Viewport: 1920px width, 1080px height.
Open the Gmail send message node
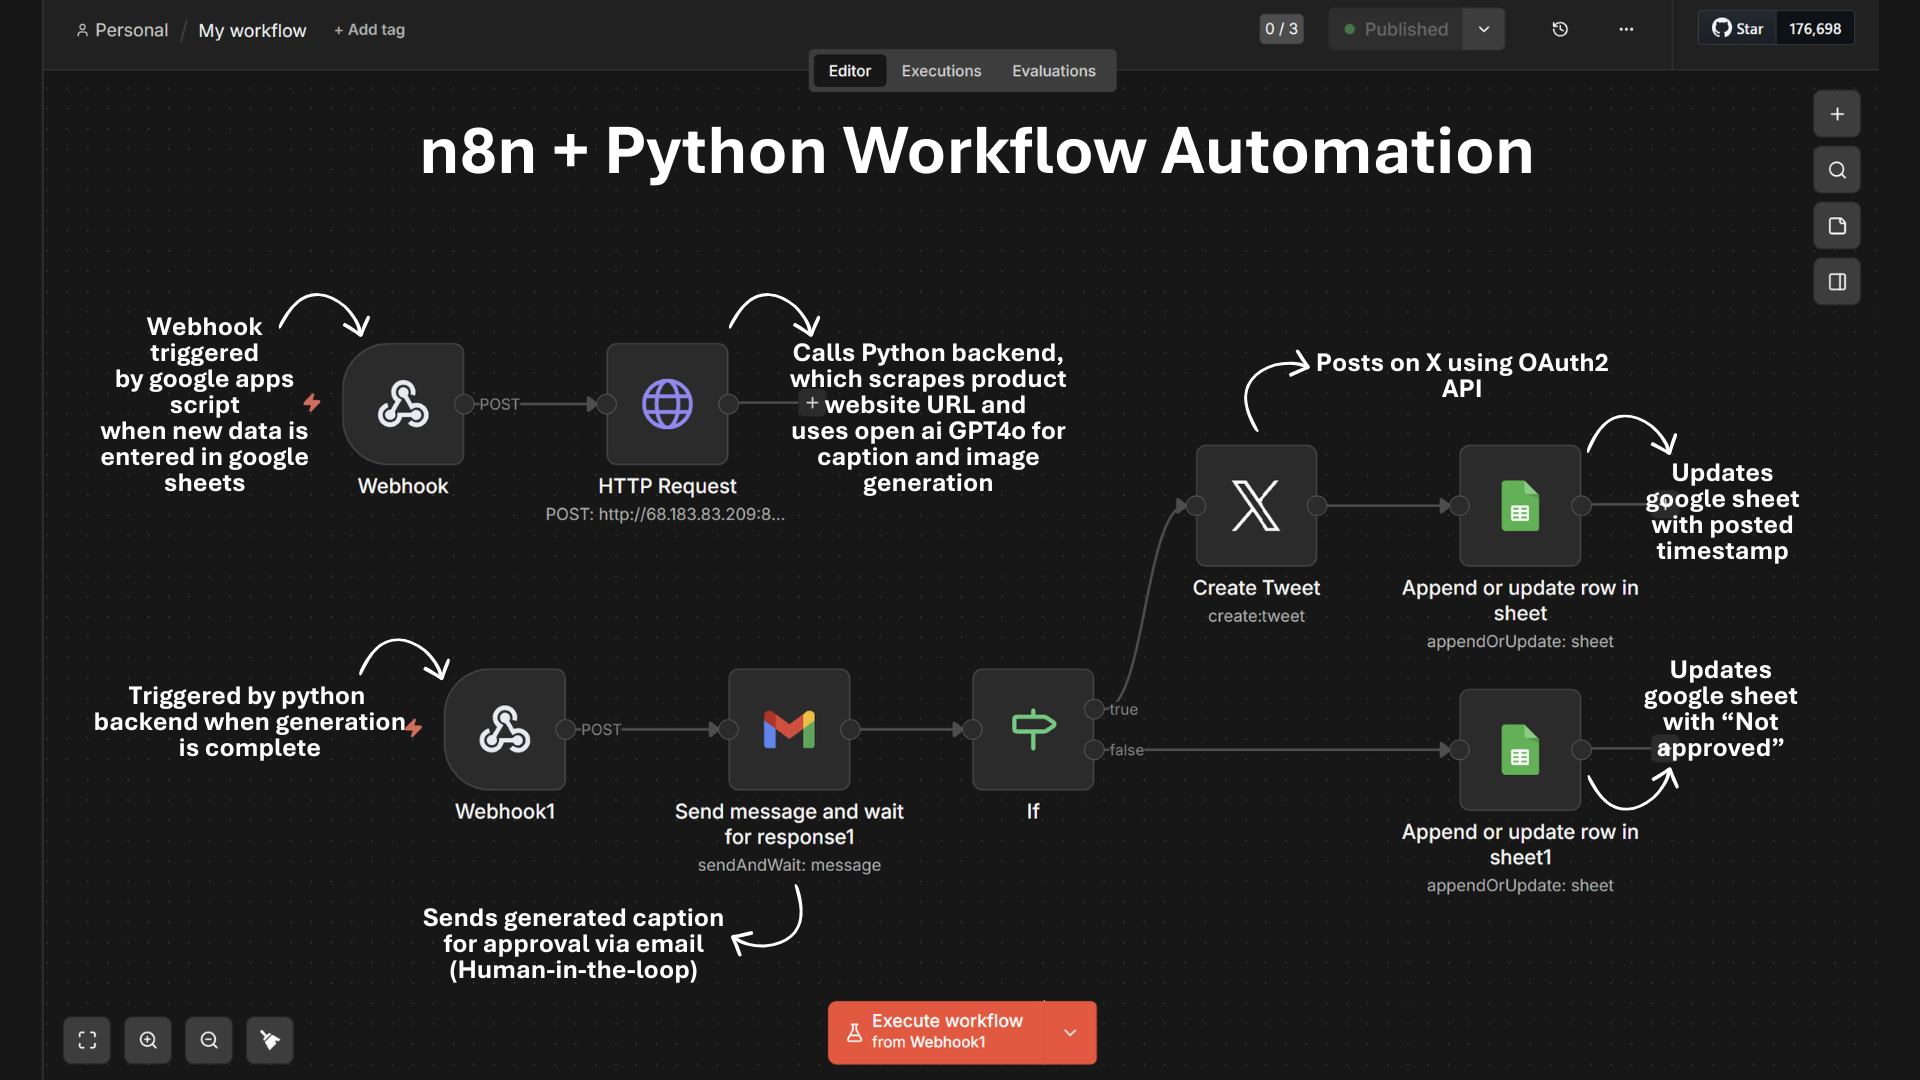[x=789, y=729]
